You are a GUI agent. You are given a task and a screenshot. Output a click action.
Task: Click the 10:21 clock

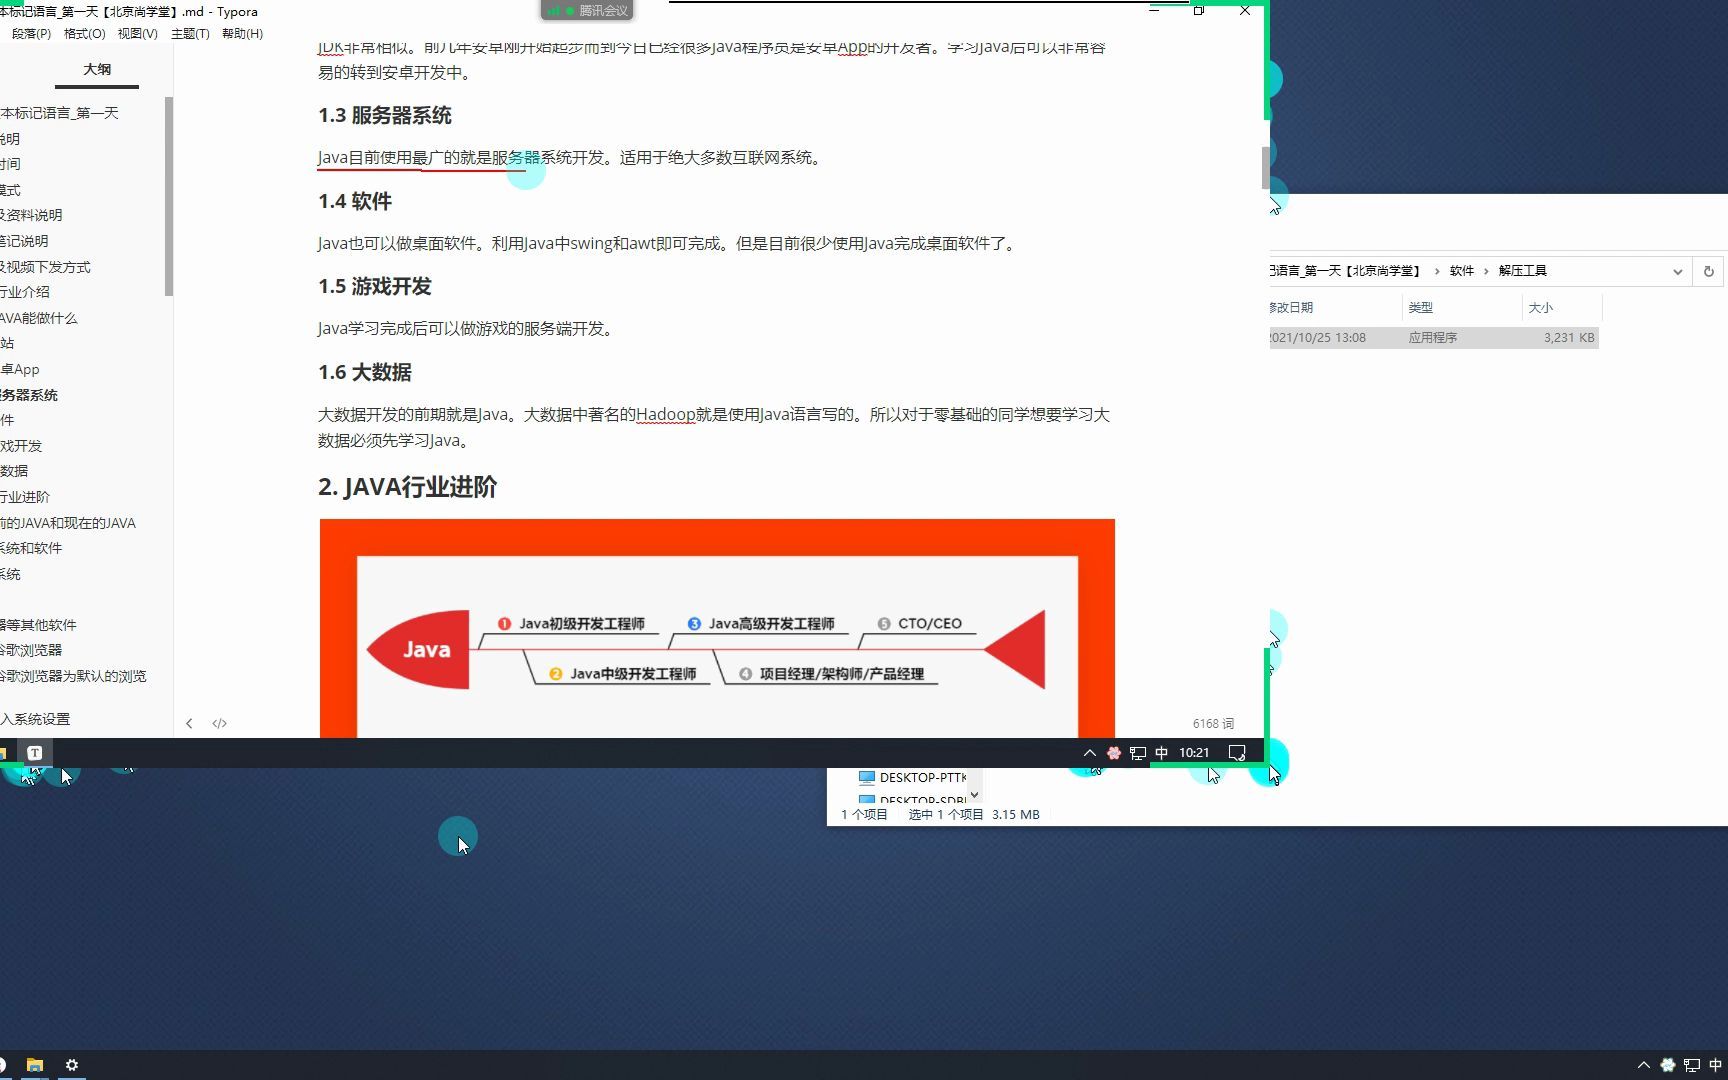click(1194, 753)
